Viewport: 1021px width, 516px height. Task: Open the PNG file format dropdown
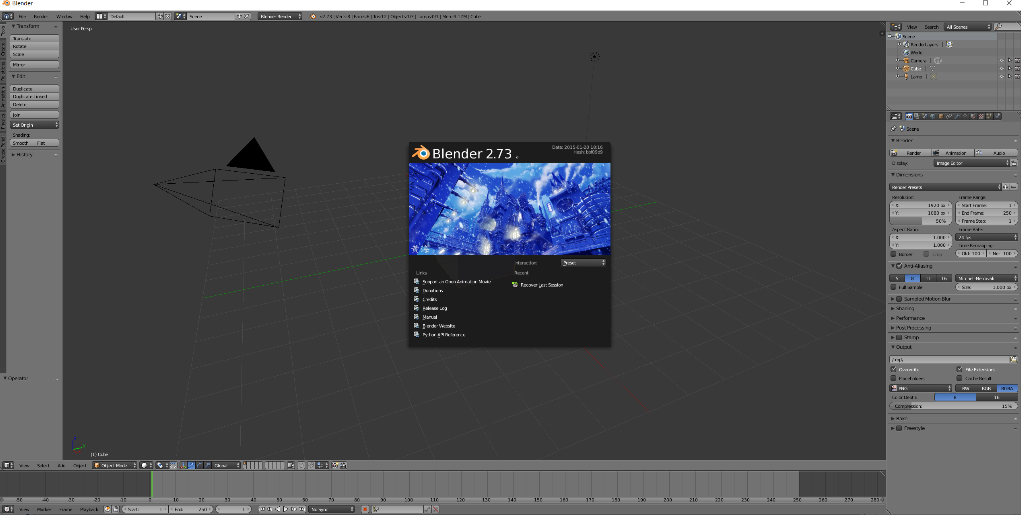(x=921, y=388)
